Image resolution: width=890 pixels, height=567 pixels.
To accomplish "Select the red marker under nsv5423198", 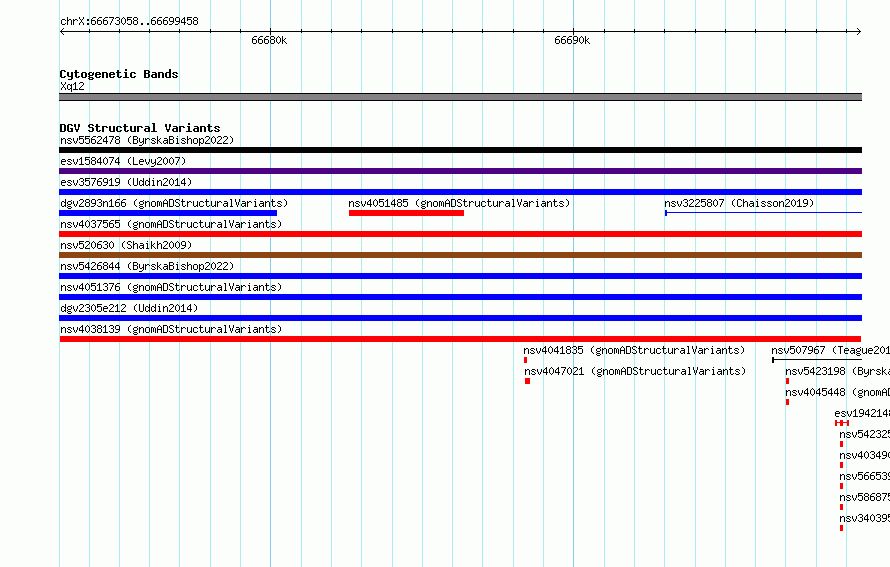I will pos(787,381).
